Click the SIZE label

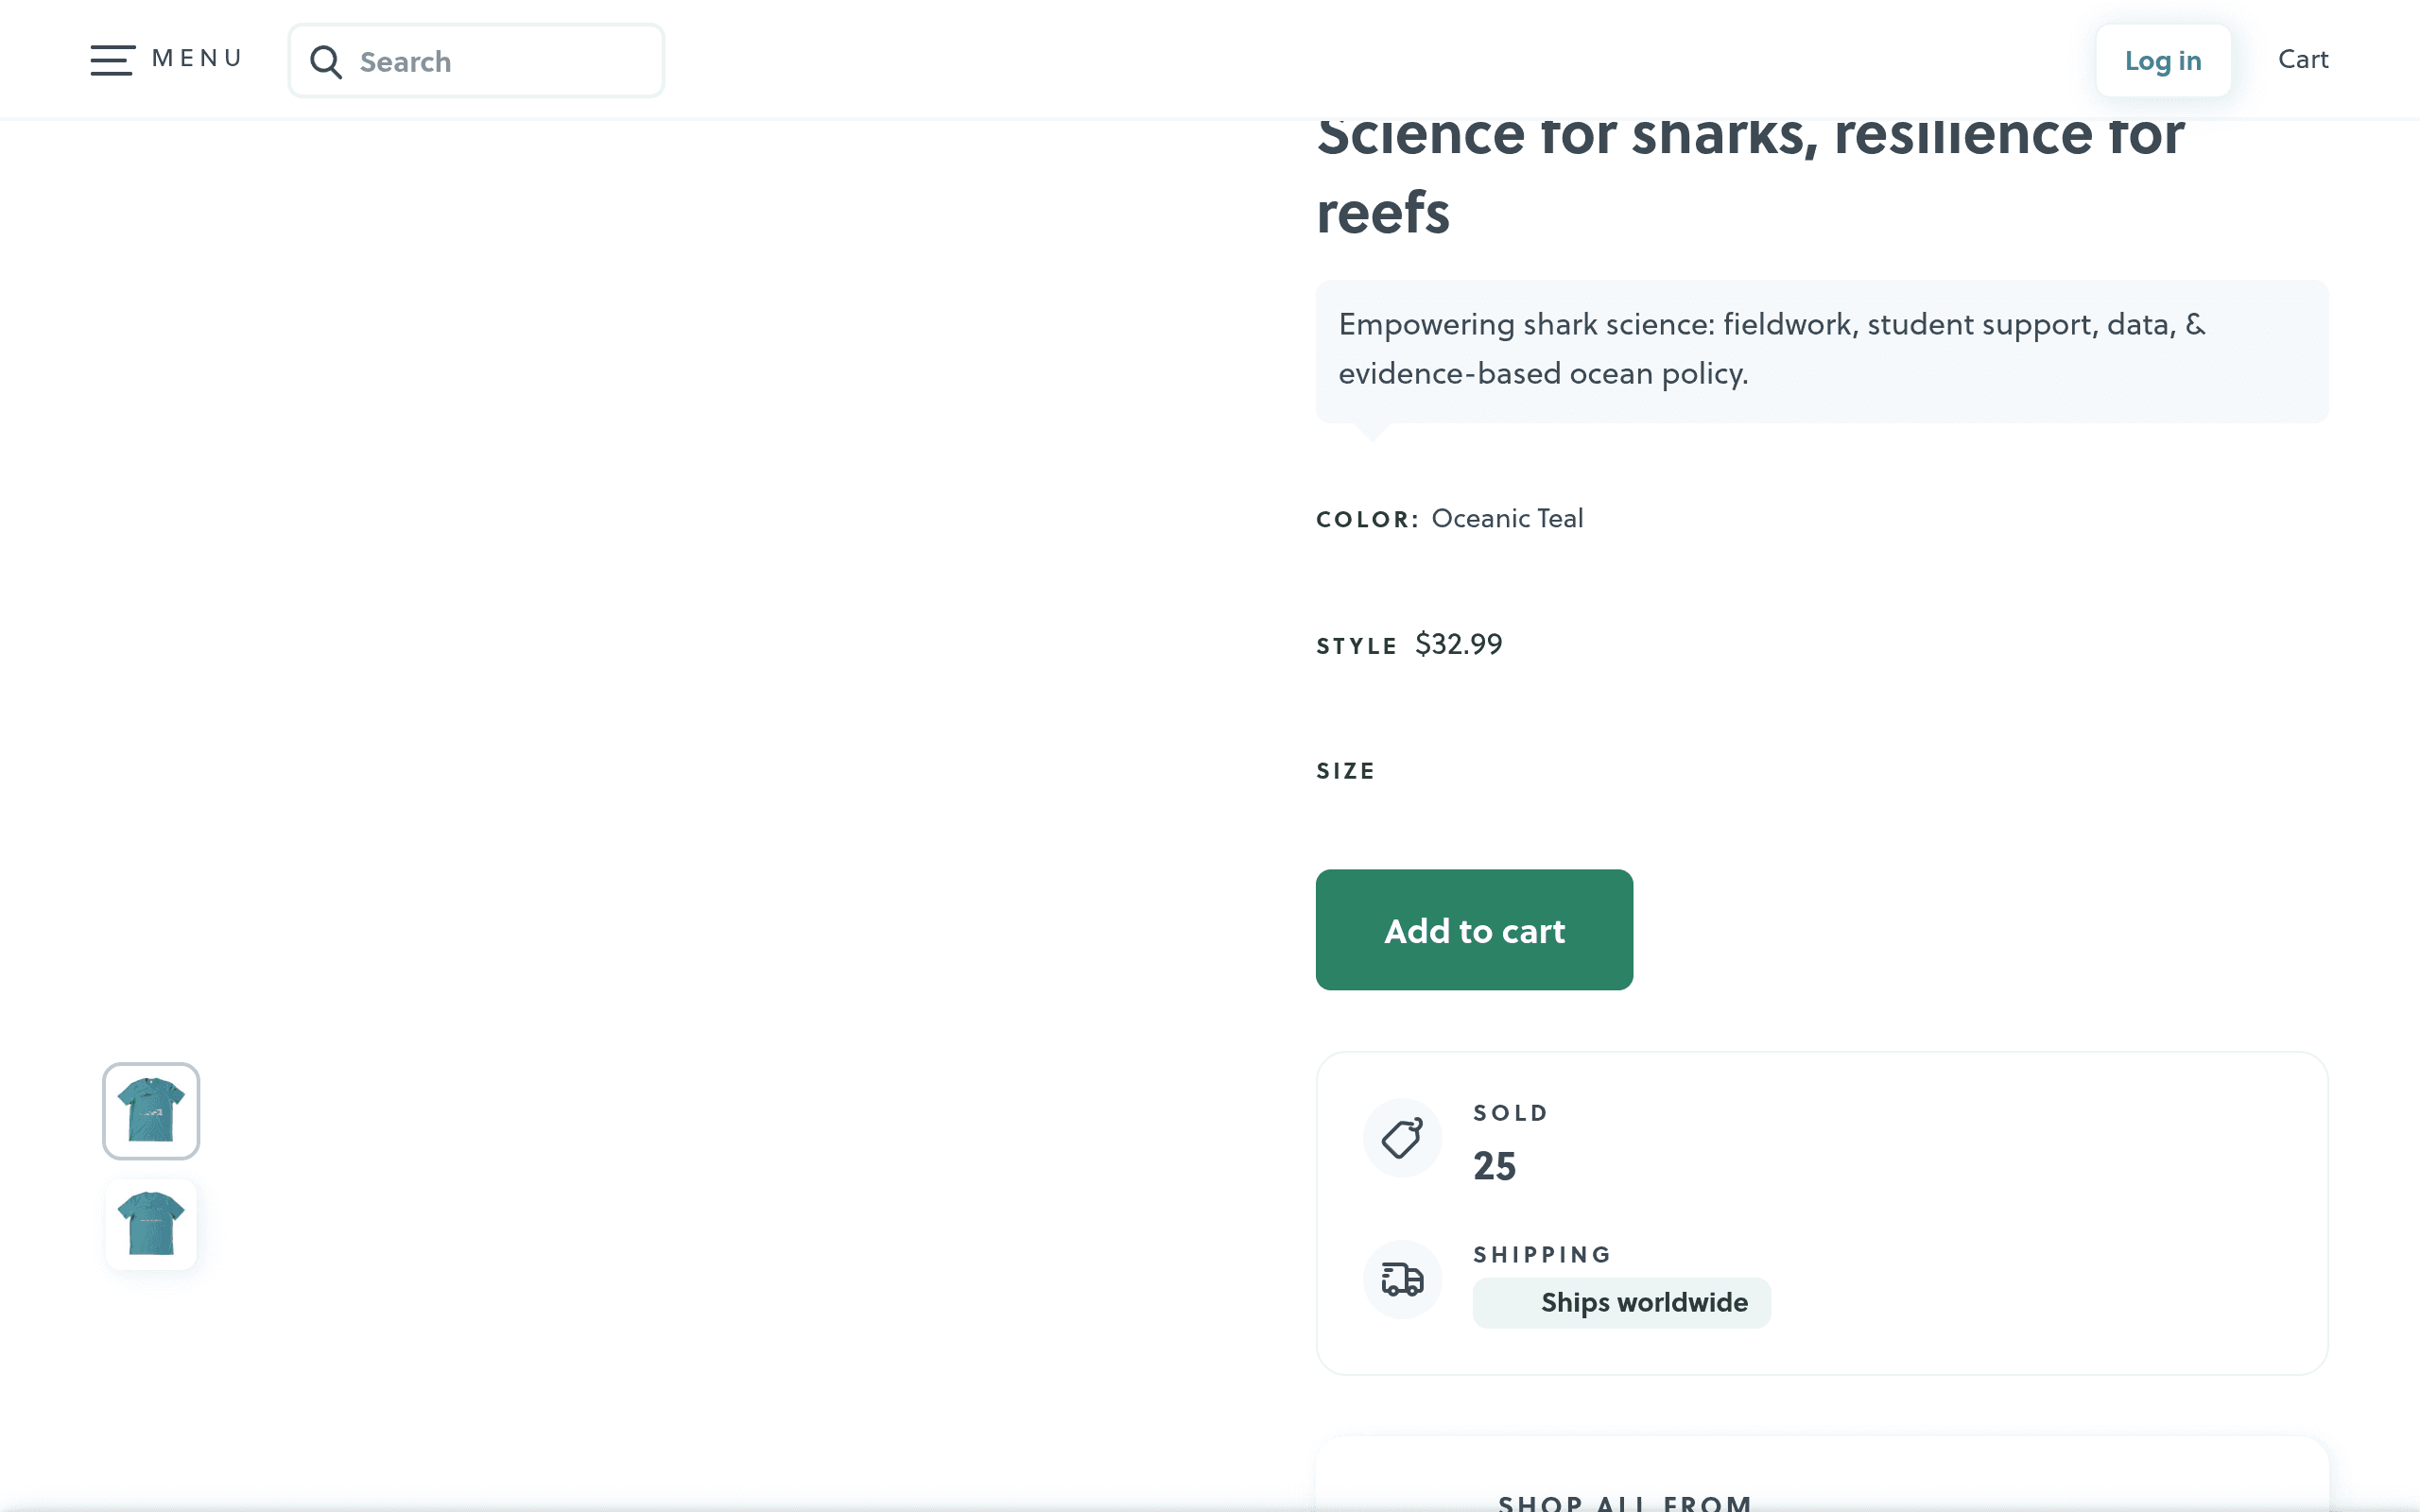point(1345,771)
